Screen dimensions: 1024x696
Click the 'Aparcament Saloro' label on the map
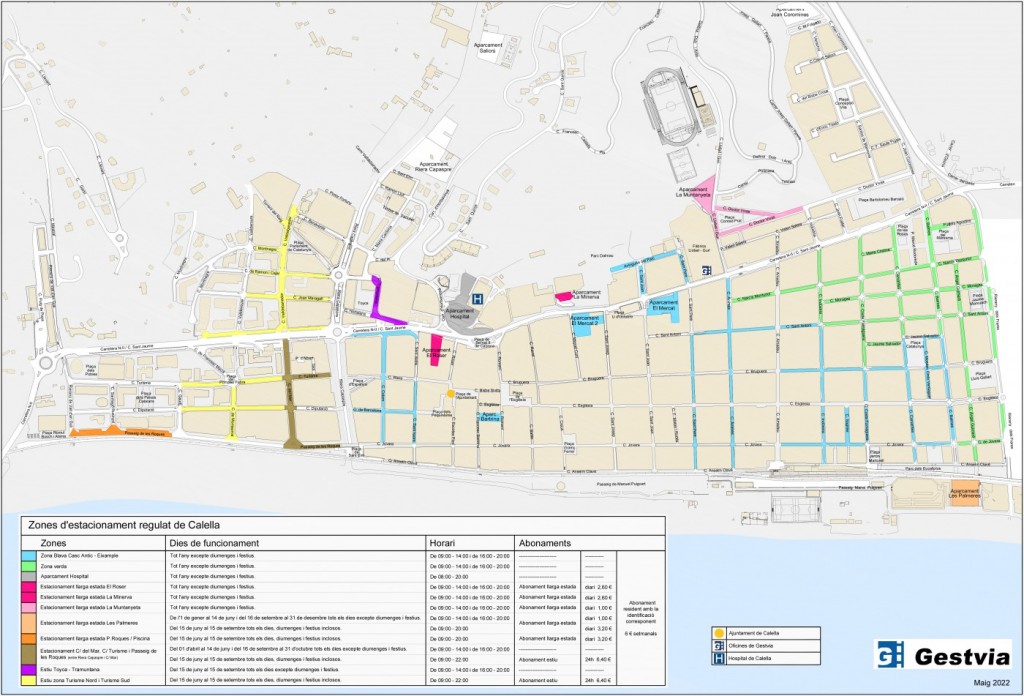pos(489,45)
